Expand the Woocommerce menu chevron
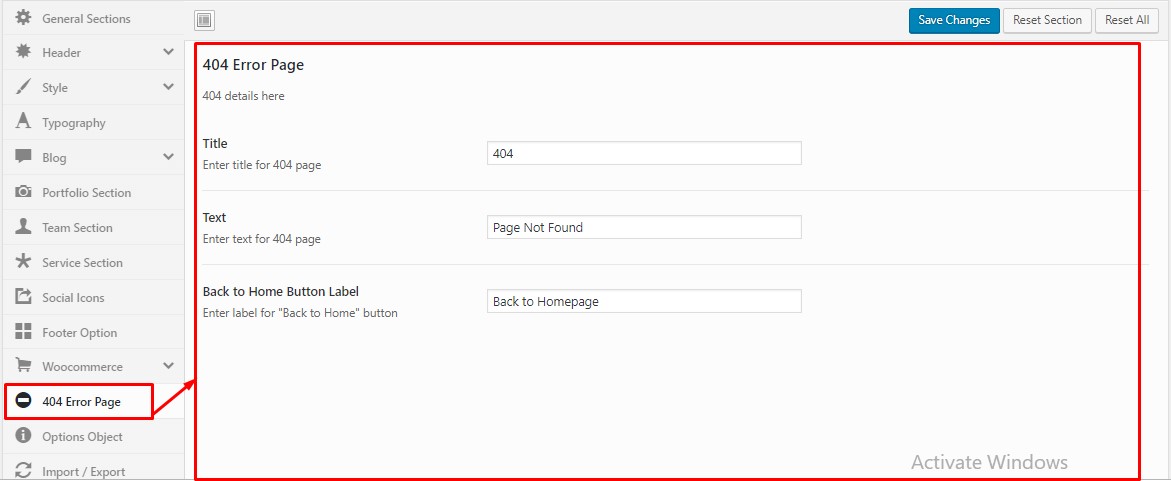Viewport: 1171px width, 481px height. [x=168, y=366]
